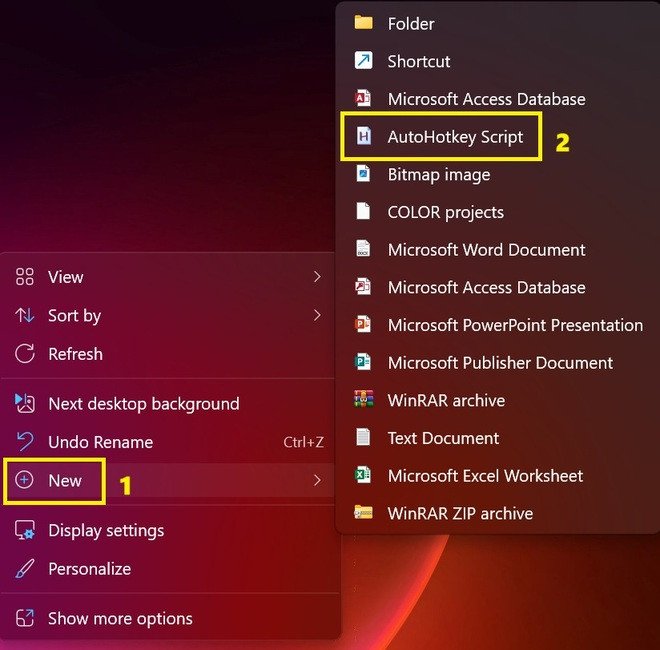660x650 pixels.
Task: Open the View menu item
Action: pyautogui.click(x=168, y=277)
